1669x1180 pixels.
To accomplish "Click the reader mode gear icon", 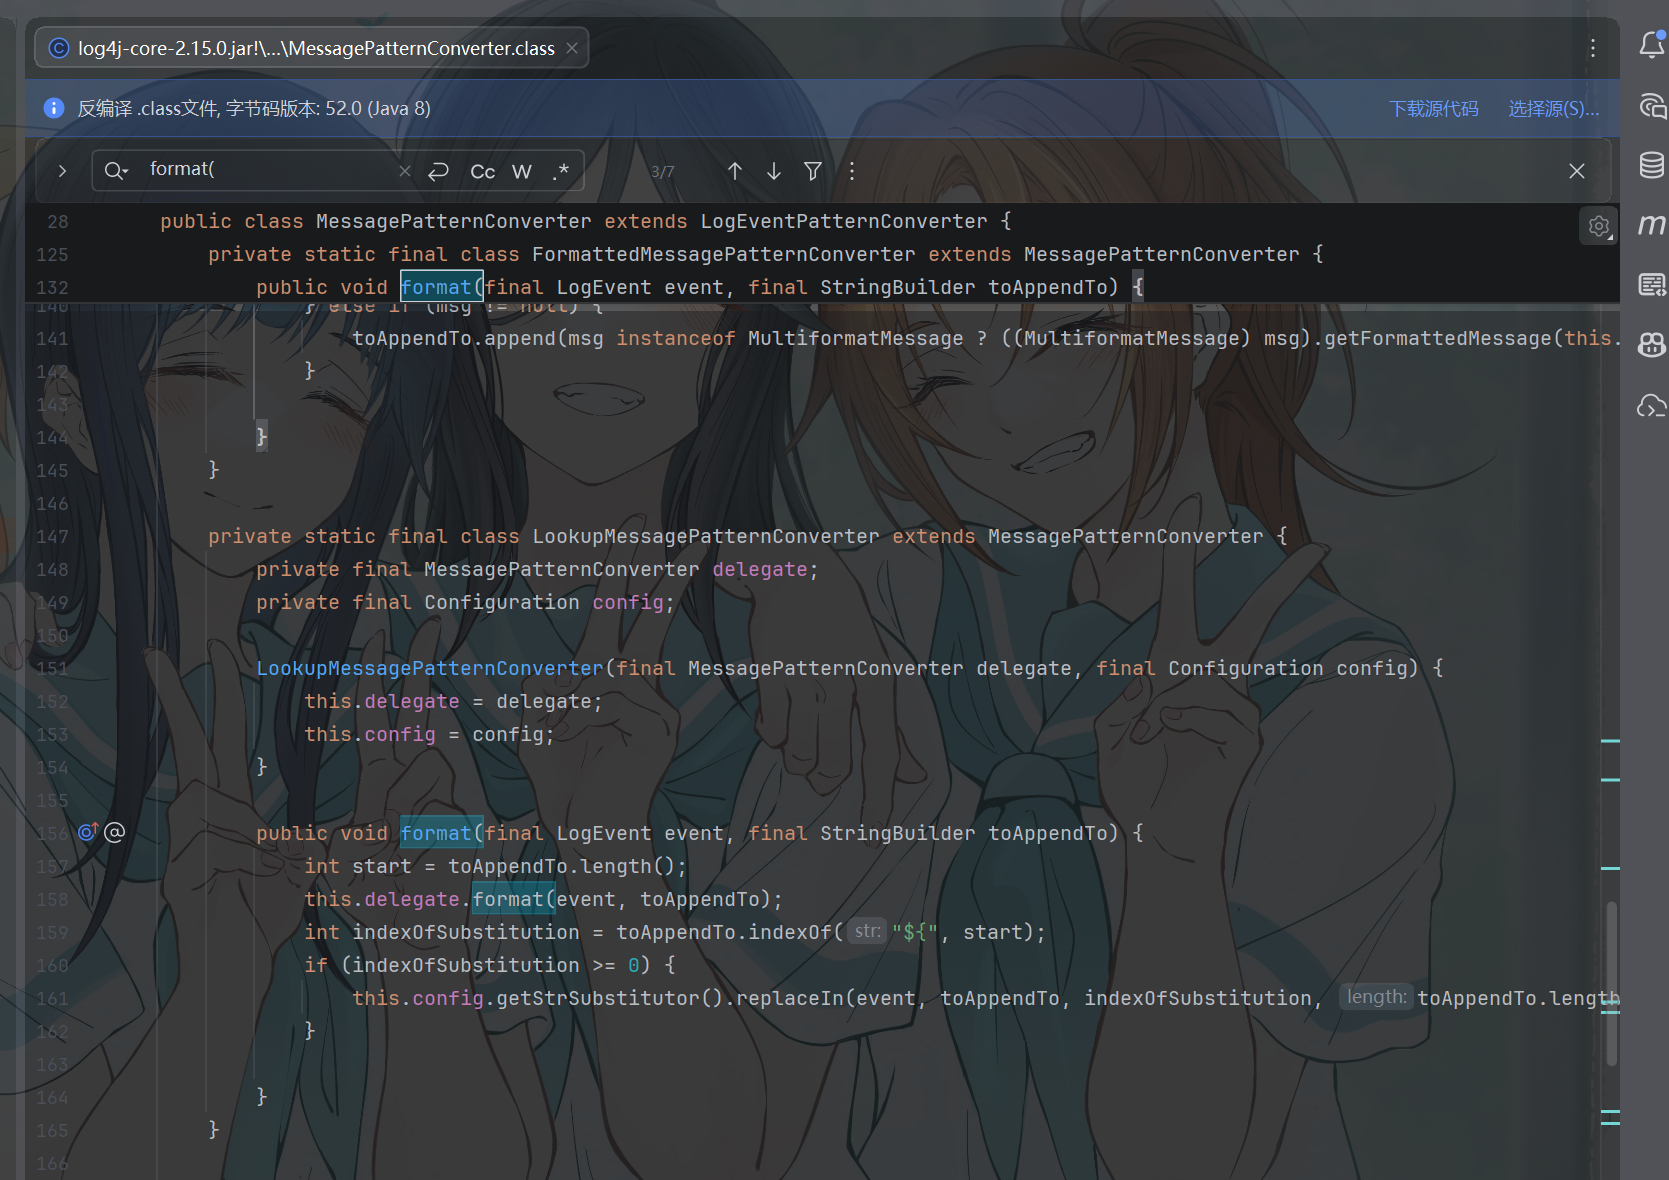I will (x=1598, y=226).
